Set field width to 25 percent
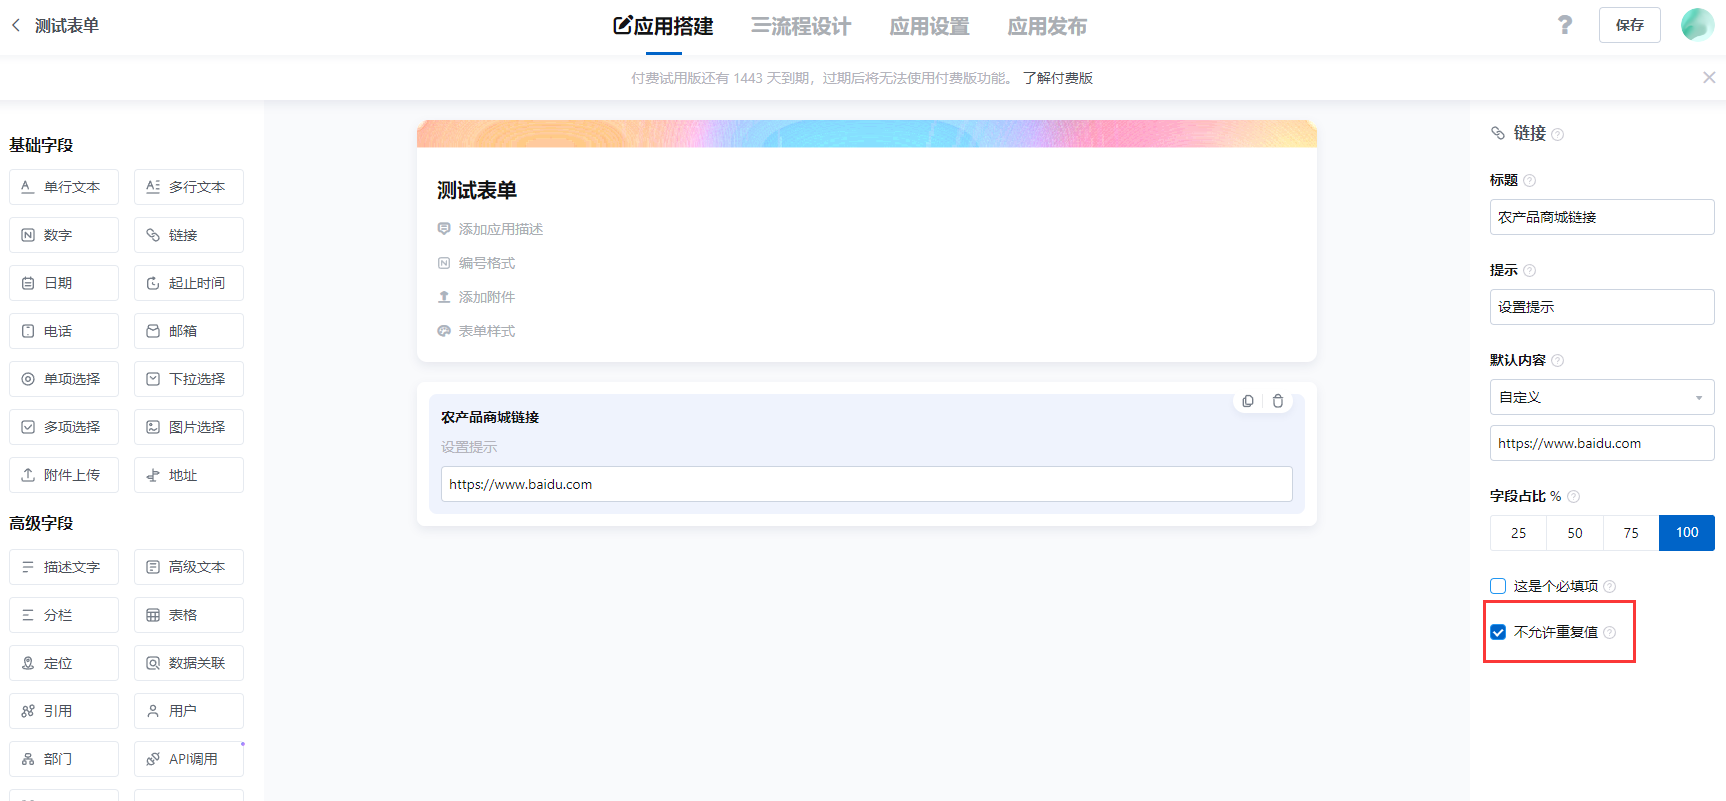The width and height of the screenshot is (1726, 801). pyautogui.click(x=1518, y=533)
